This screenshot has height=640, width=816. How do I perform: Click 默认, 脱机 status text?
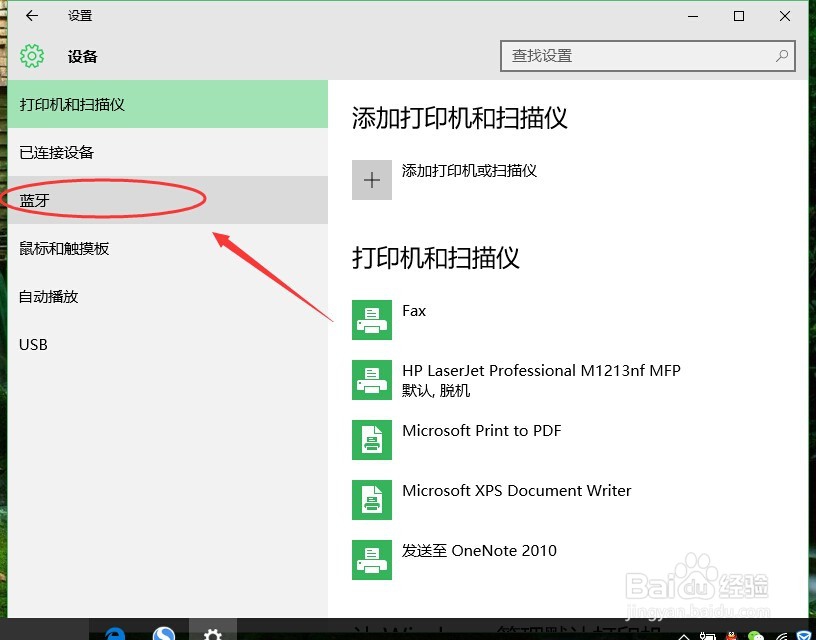(436, 390)
